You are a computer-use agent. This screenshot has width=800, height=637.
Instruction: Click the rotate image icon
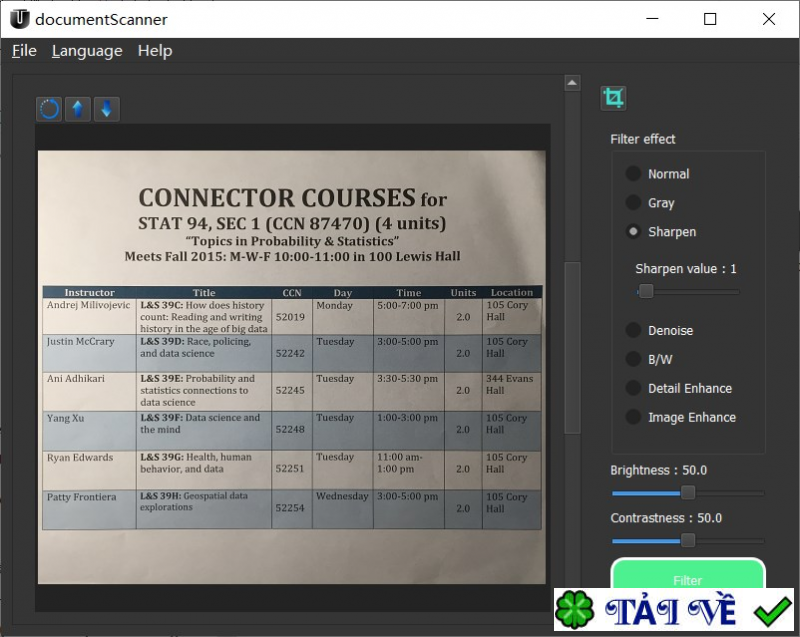click(x=49, y=109)
